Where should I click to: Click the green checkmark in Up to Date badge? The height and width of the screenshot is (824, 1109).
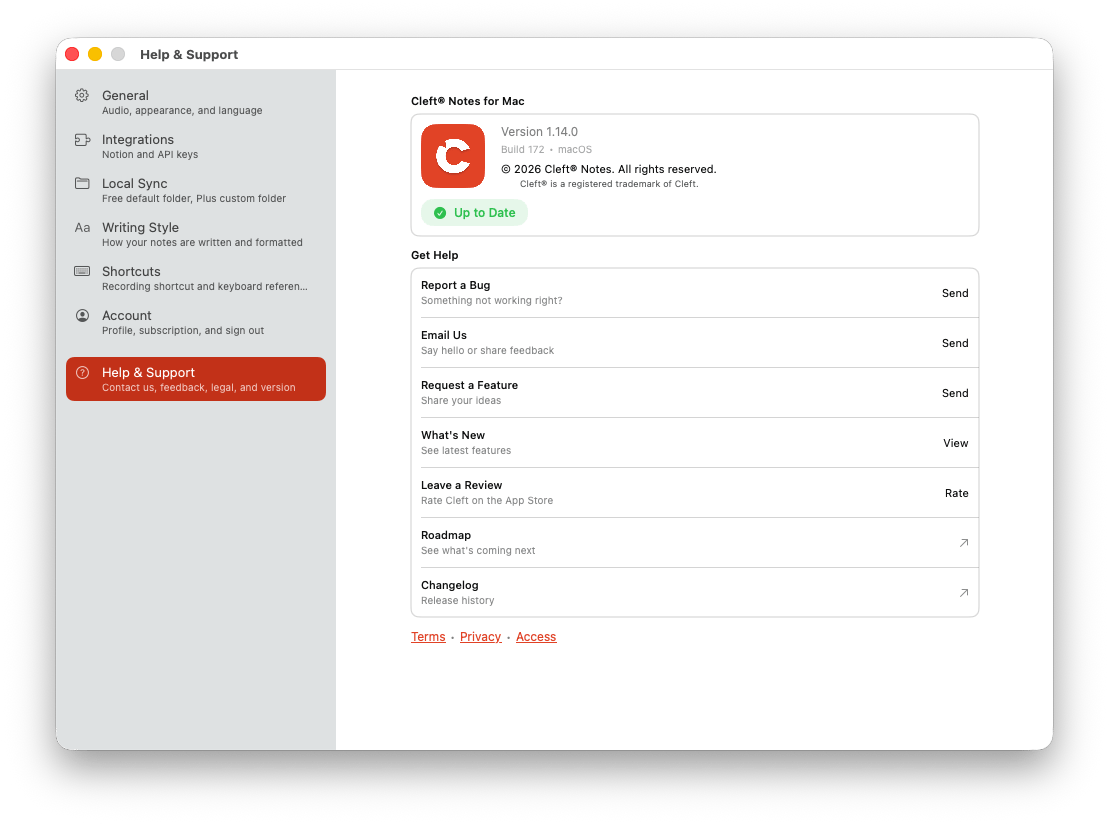point(440,213)
